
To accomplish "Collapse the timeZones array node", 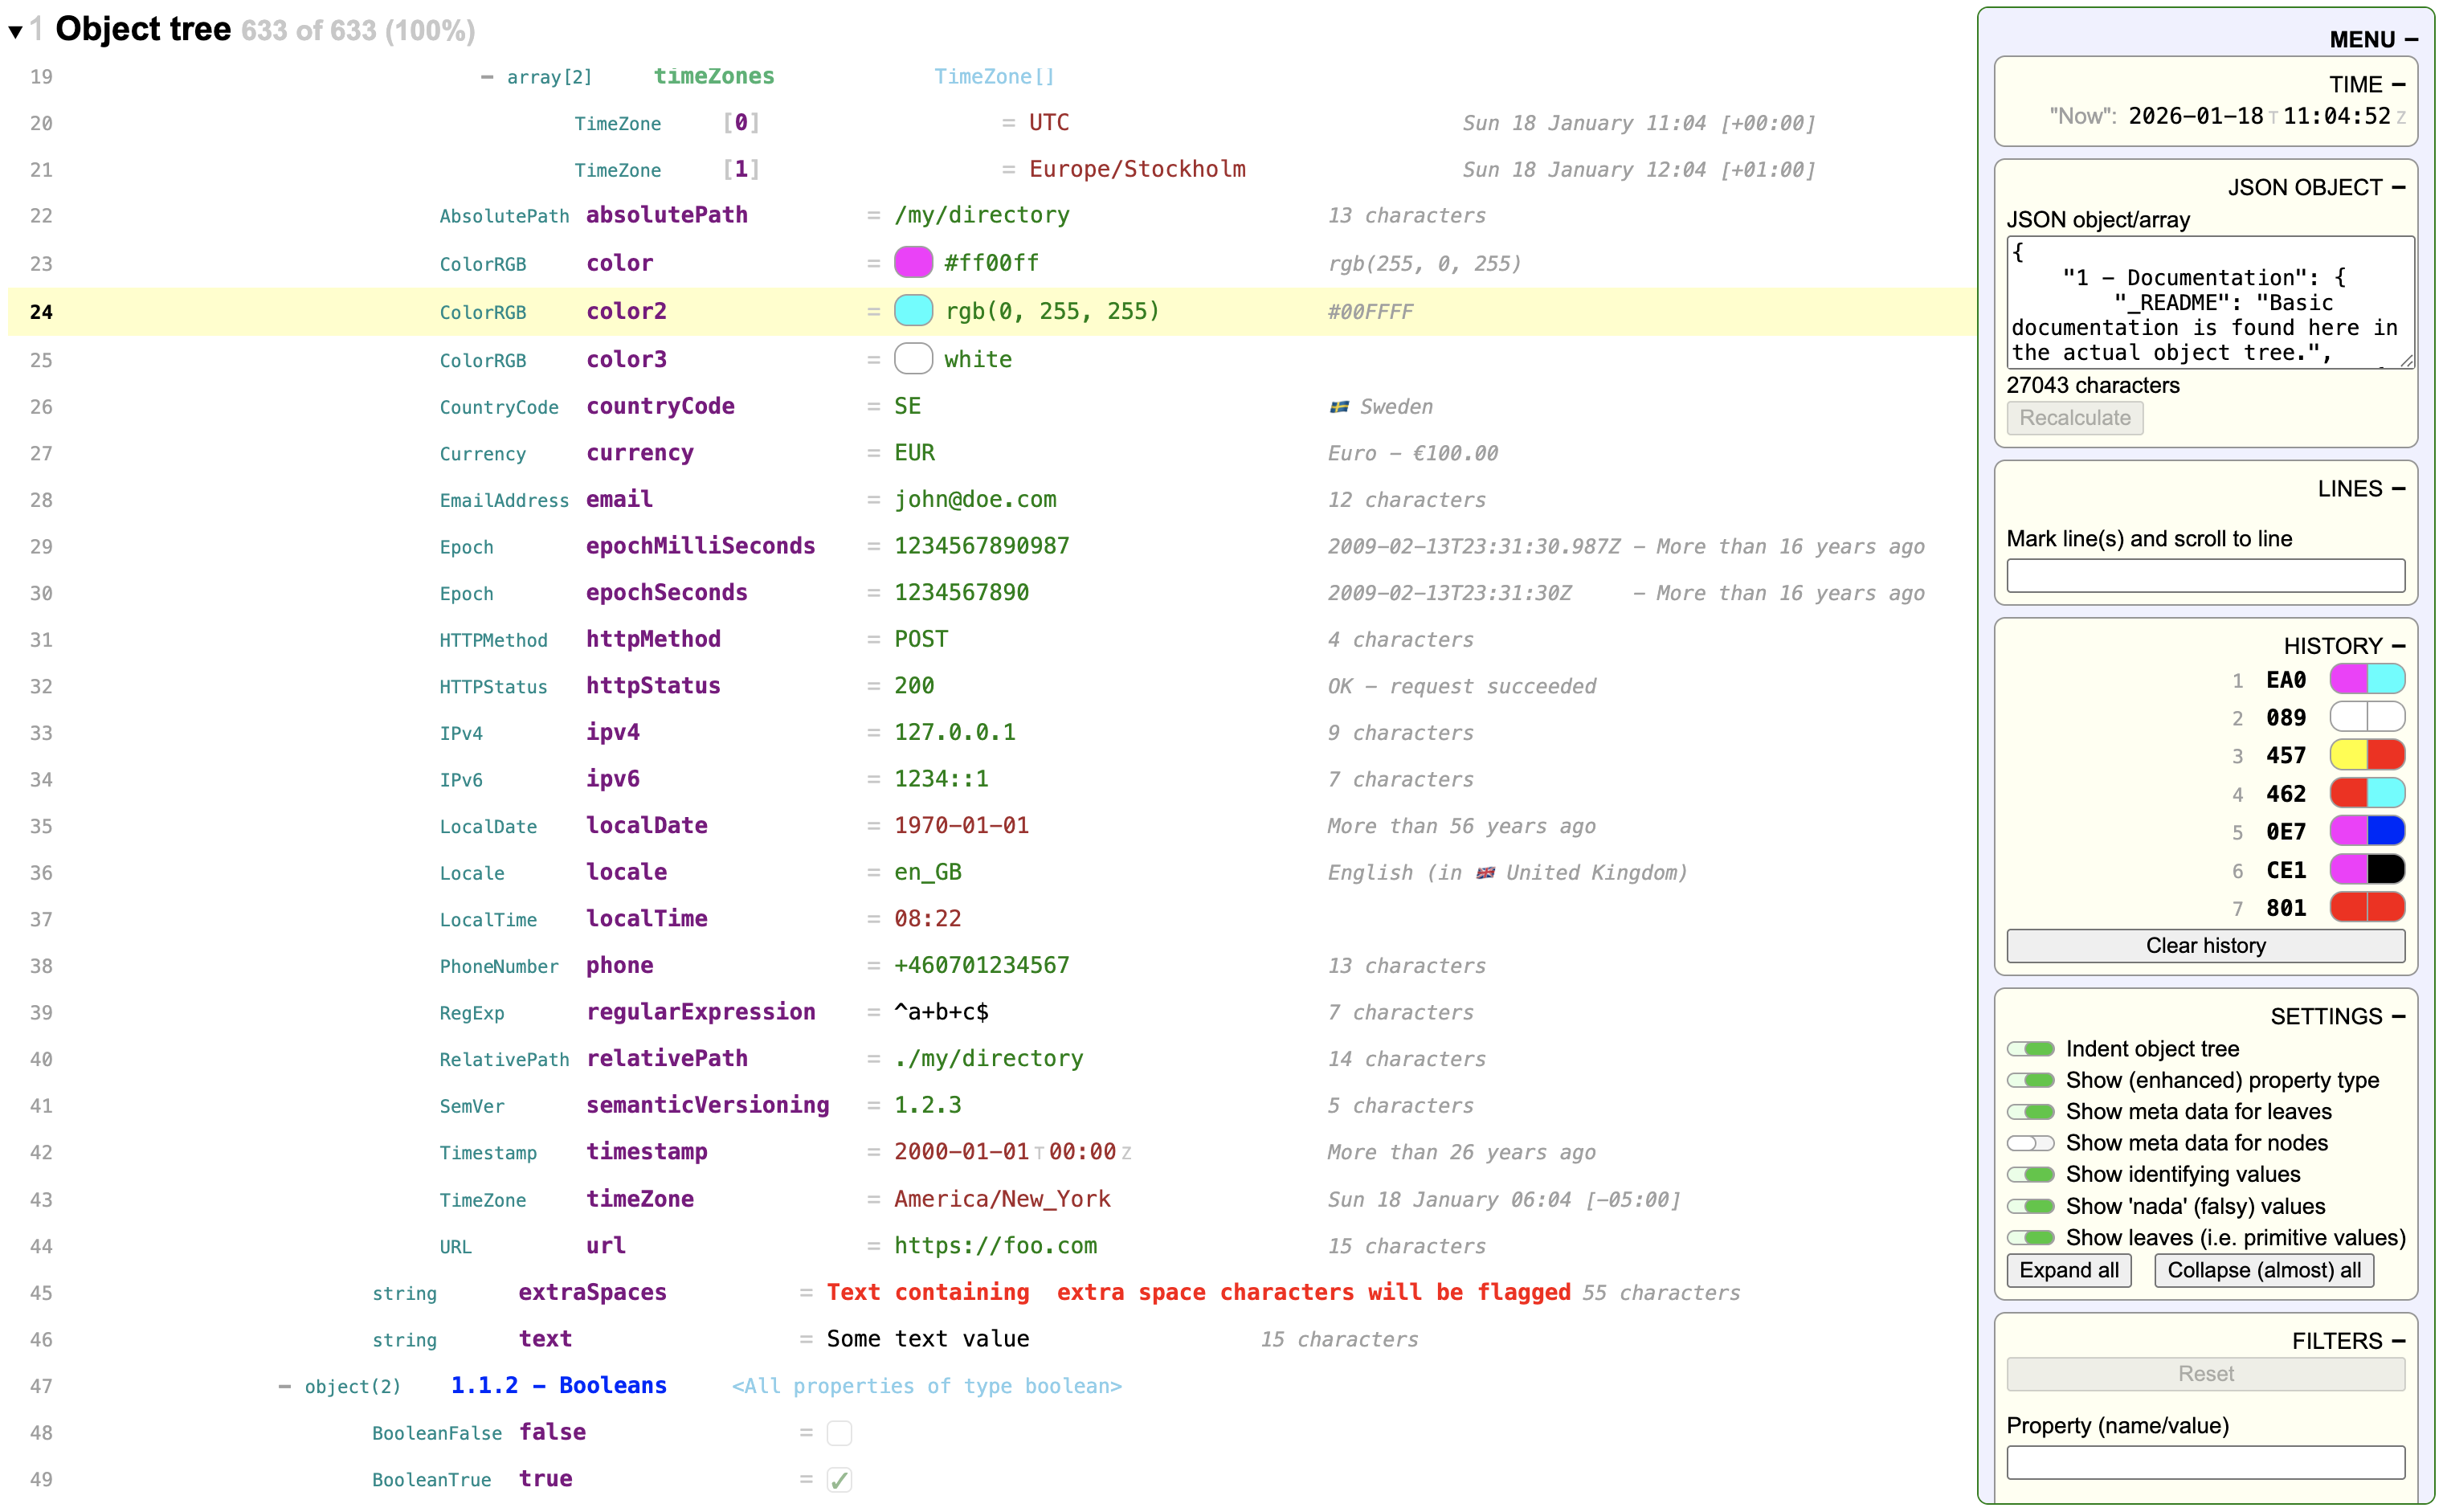I will [x=487, y=76].
